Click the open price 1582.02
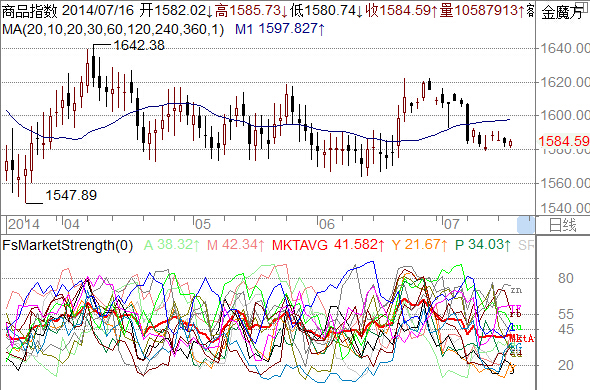The height and width of the screenshot is (390, 590). pos(179,11)
